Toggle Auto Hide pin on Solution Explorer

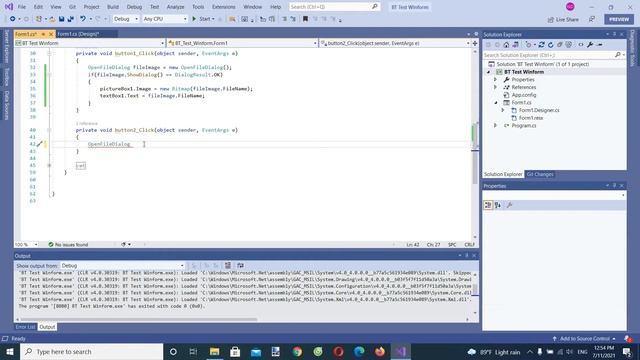tap(614, 34)
